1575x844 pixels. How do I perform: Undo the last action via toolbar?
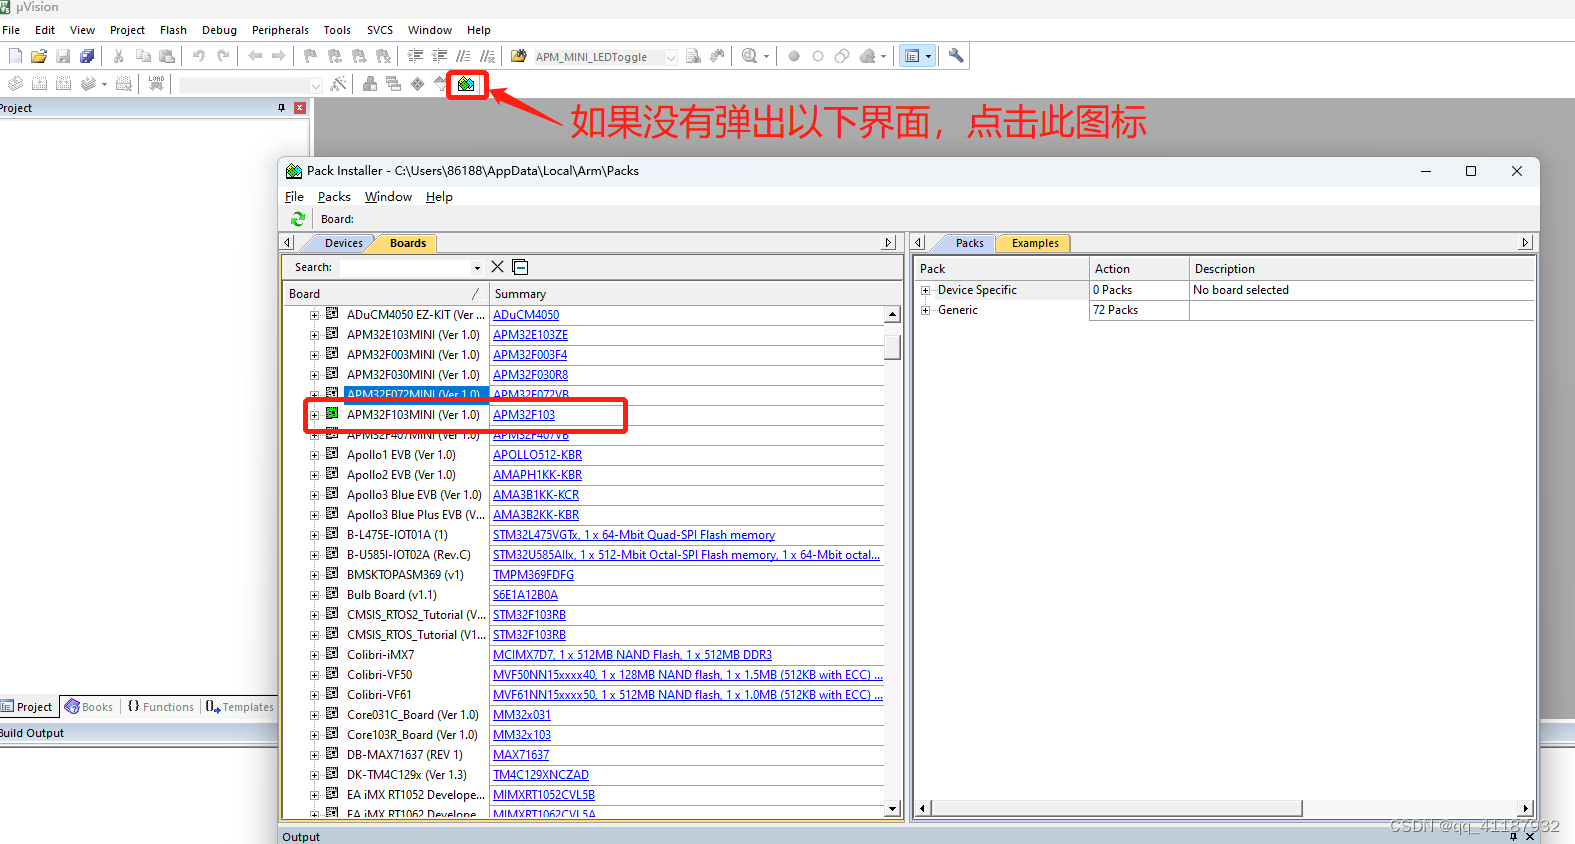tap(199, 56)
